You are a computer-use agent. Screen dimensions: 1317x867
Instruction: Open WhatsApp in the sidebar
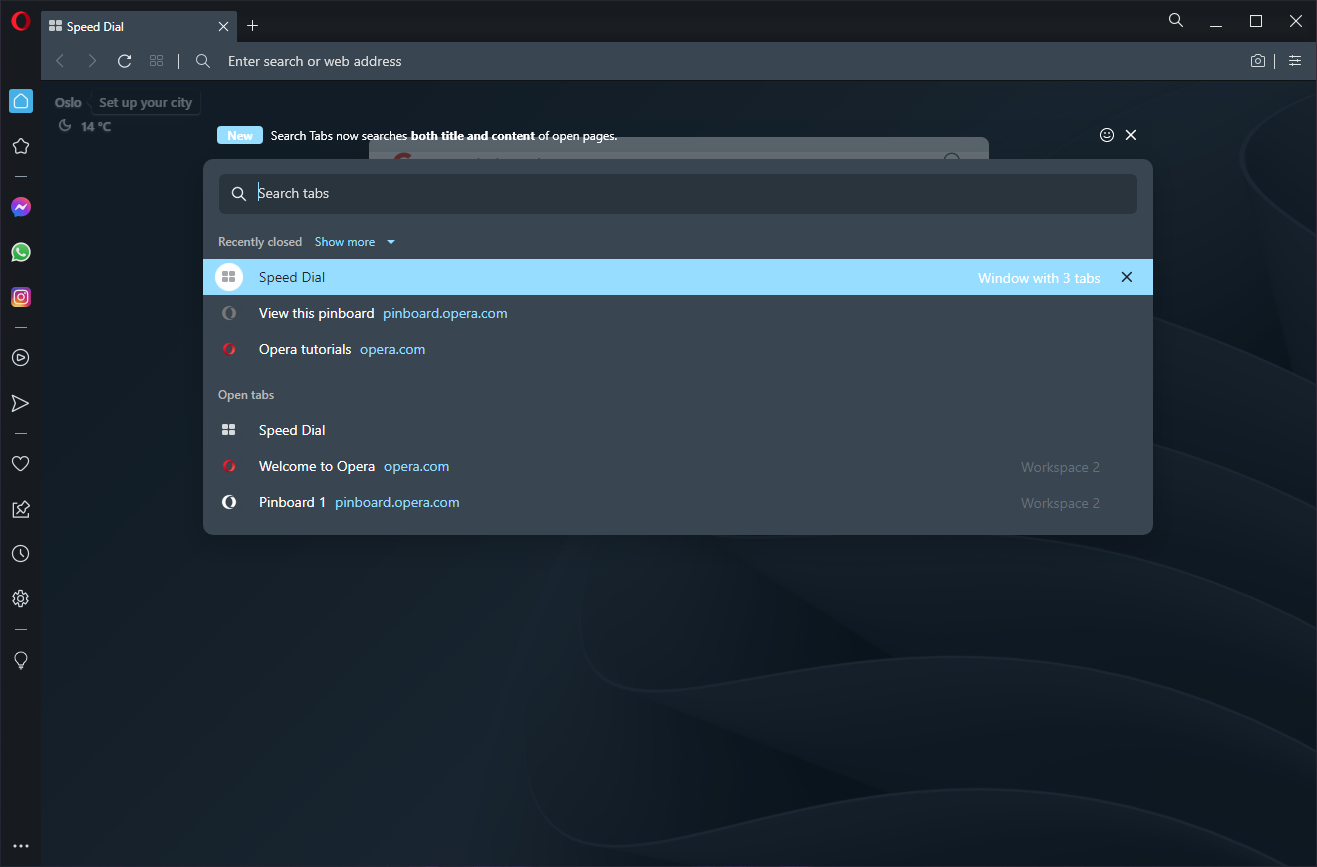[20, 252]
